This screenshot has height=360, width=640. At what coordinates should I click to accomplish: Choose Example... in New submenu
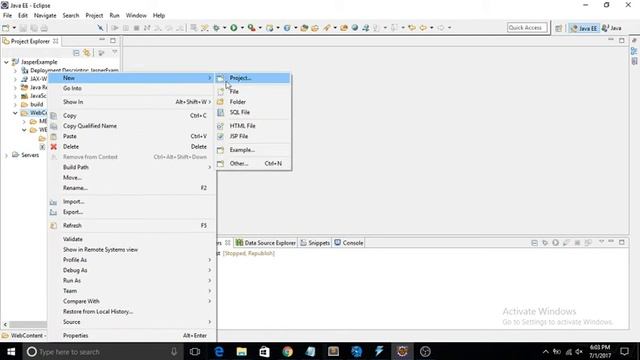253,150
